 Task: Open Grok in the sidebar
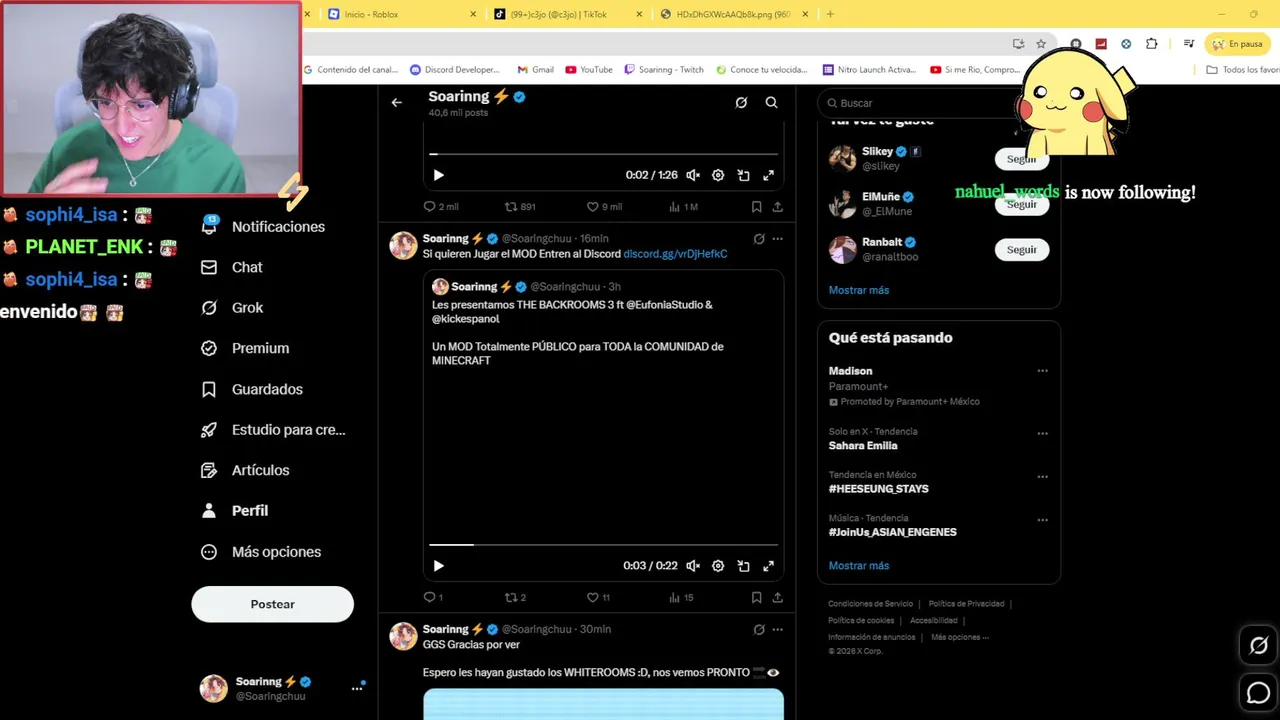232,308
